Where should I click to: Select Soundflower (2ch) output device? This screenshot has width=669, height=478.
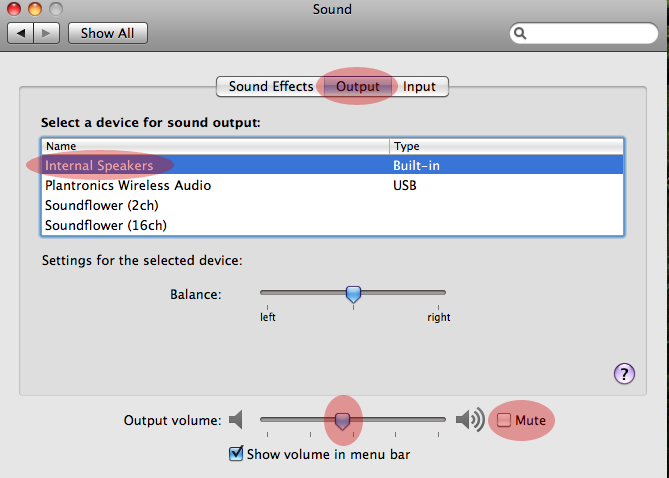(x=332, y=205)
